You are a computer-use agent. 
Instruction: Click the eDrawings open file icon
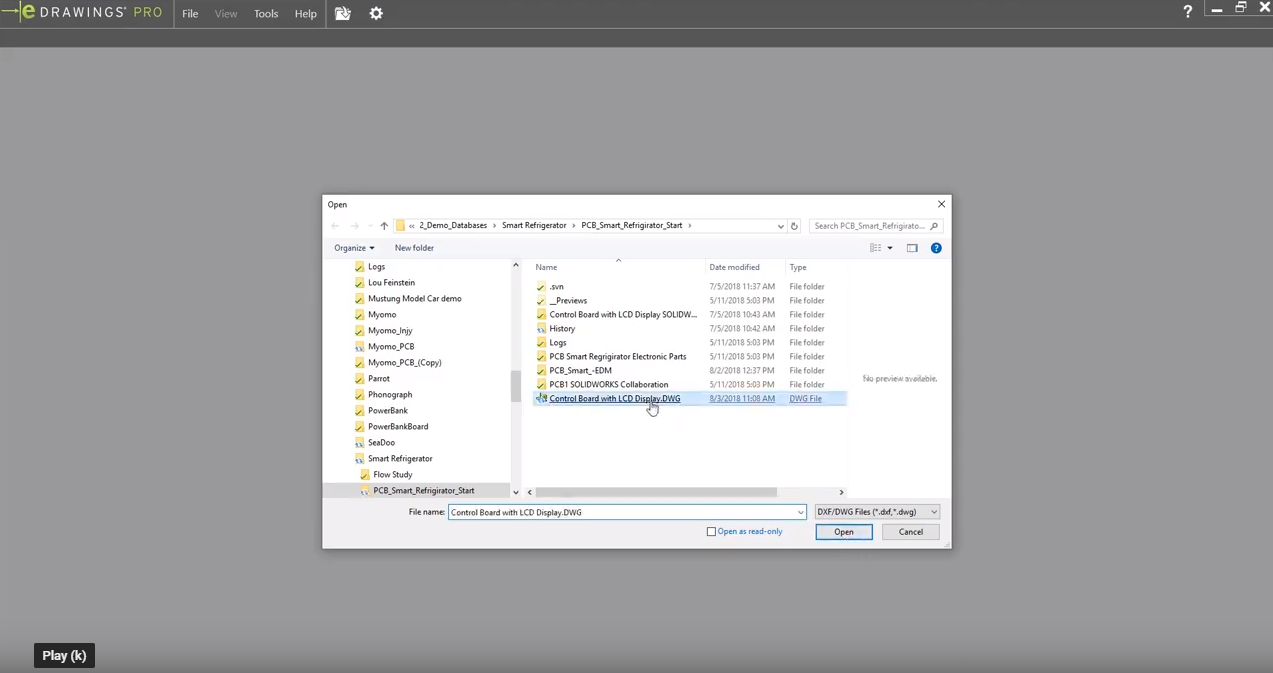click(343, 14)
